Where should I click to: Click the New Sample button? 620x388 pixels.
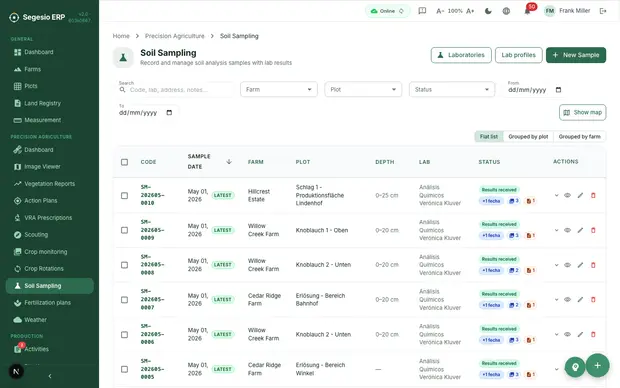click(576, 55)
